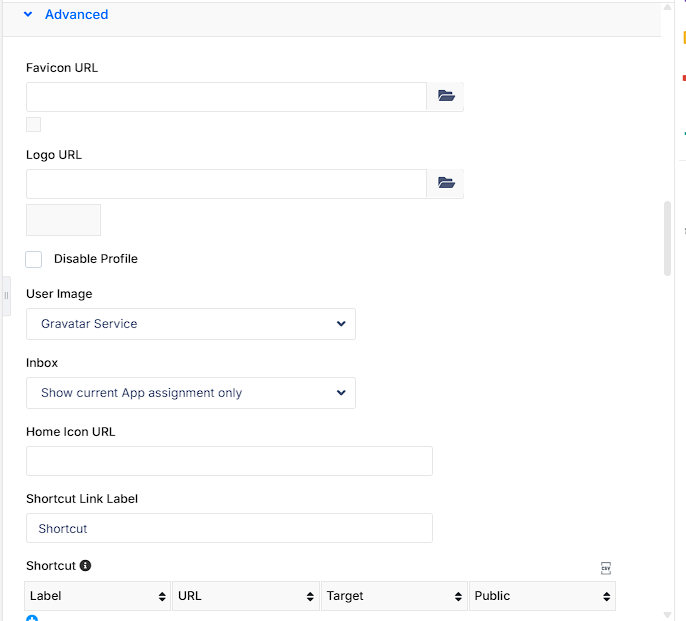Enable the Disable Profile checkbox

pos(34,259)
